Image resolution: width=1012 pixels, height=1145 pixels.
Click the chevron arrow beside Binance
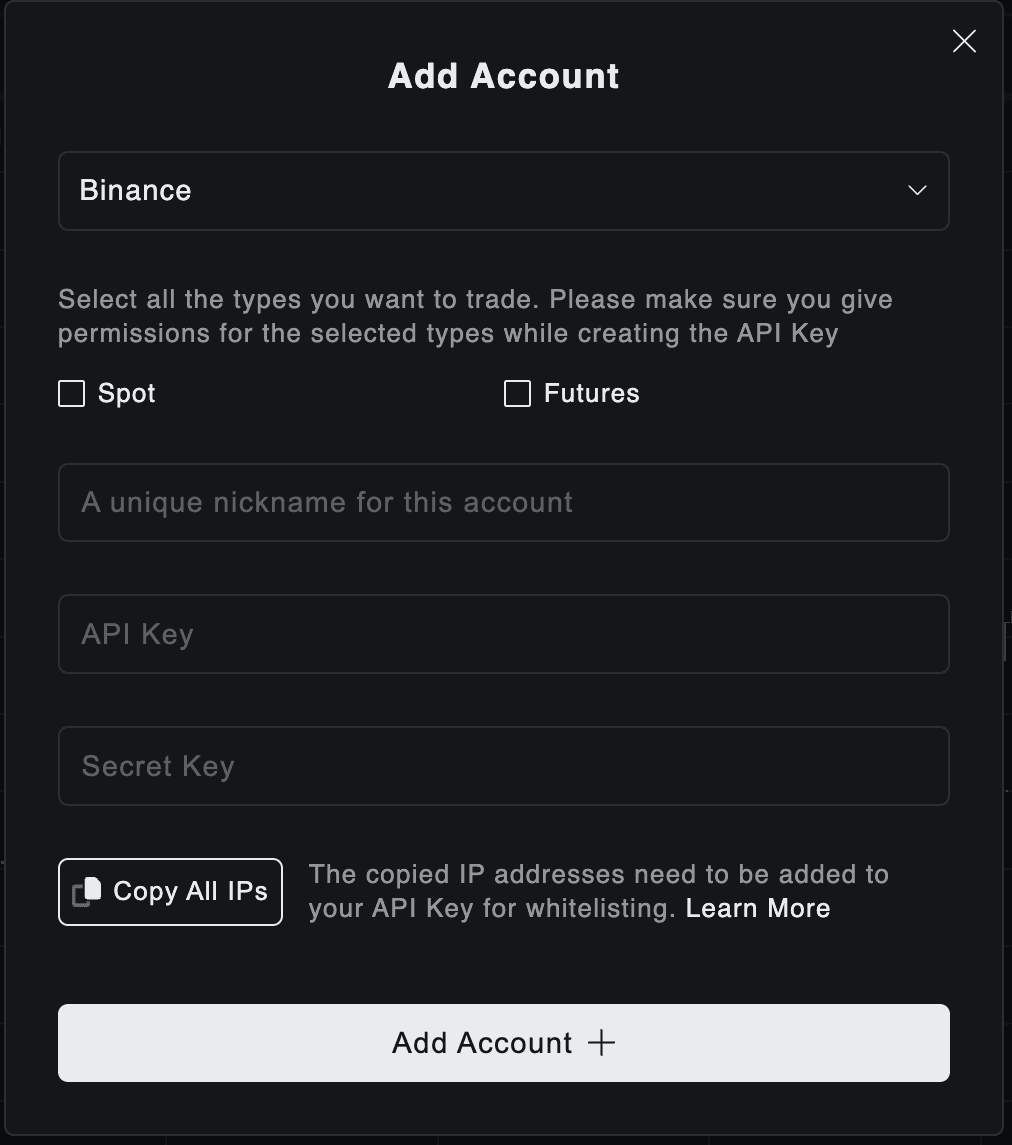(x=917, y=191)
